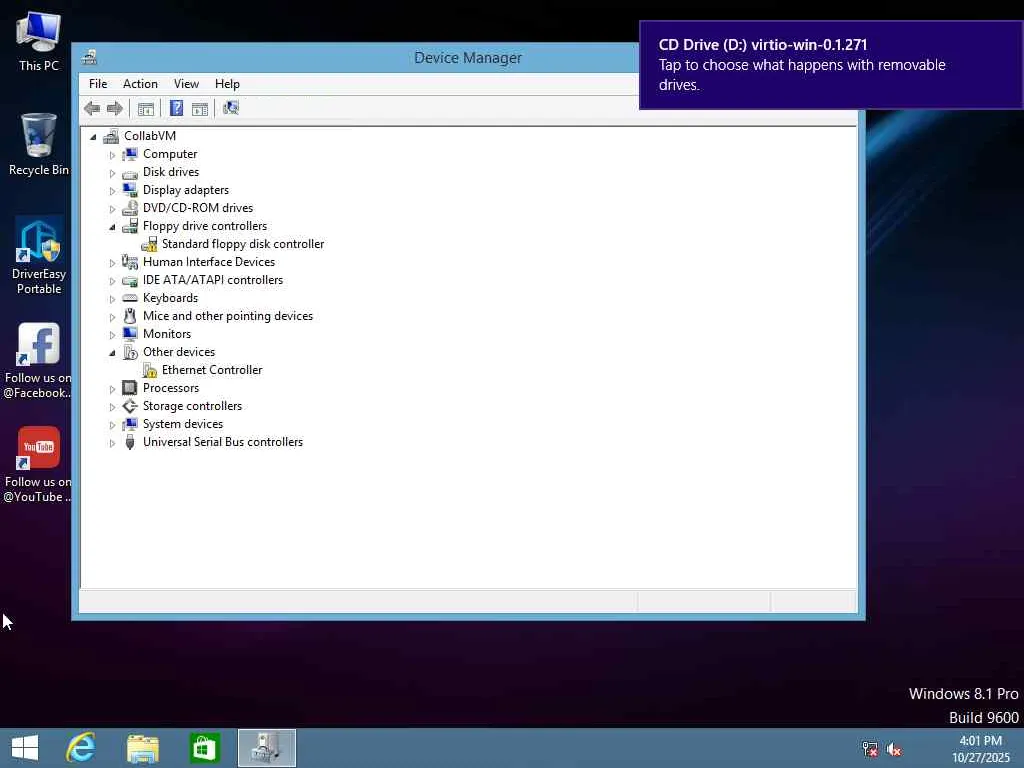This screenshot has height=768, width=1024.
Task: Expand Universal Serial Bus controllers category
Action: [x=112, y=443]
